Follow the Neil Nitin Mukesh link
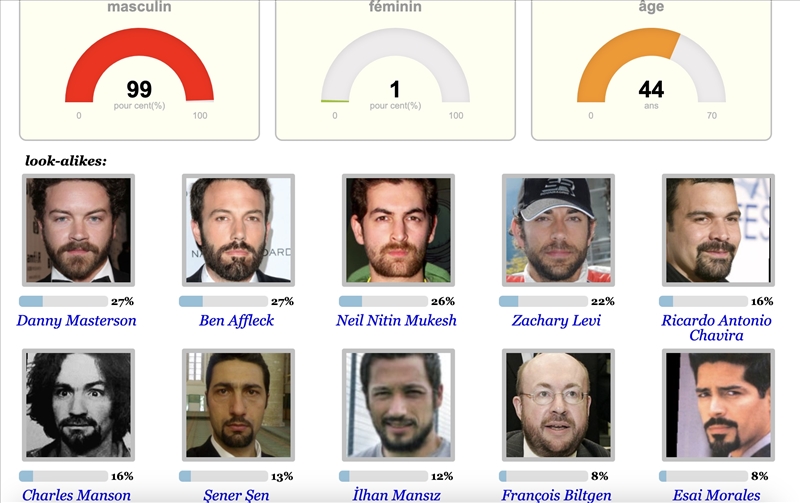 (x=396, y=321)
